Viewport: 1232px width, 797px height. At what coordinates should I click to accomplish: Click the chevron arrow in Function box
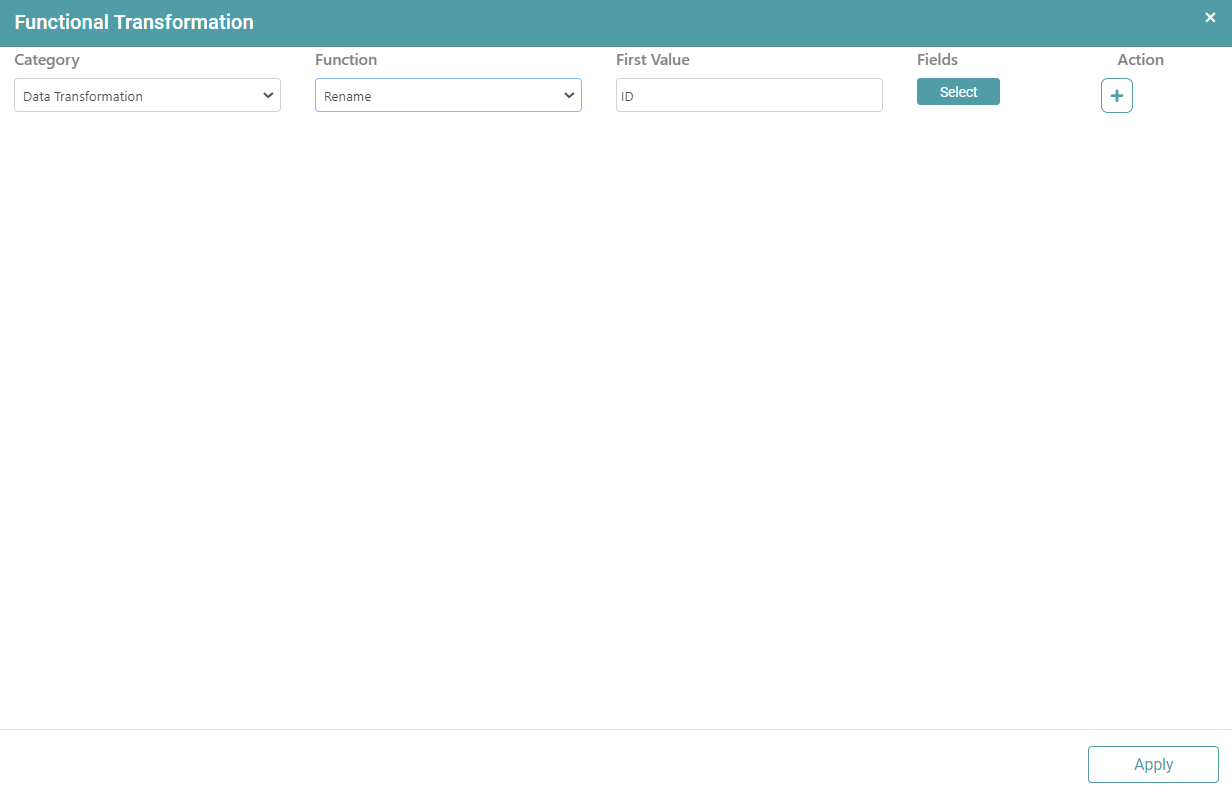(x=569, y=96)
